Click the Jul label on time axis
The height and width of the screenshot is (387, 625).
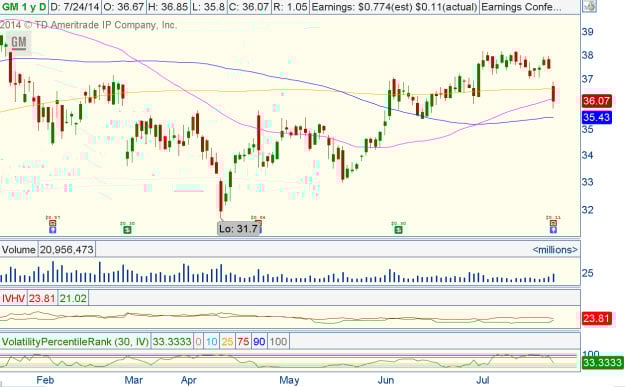coord(483,380)
